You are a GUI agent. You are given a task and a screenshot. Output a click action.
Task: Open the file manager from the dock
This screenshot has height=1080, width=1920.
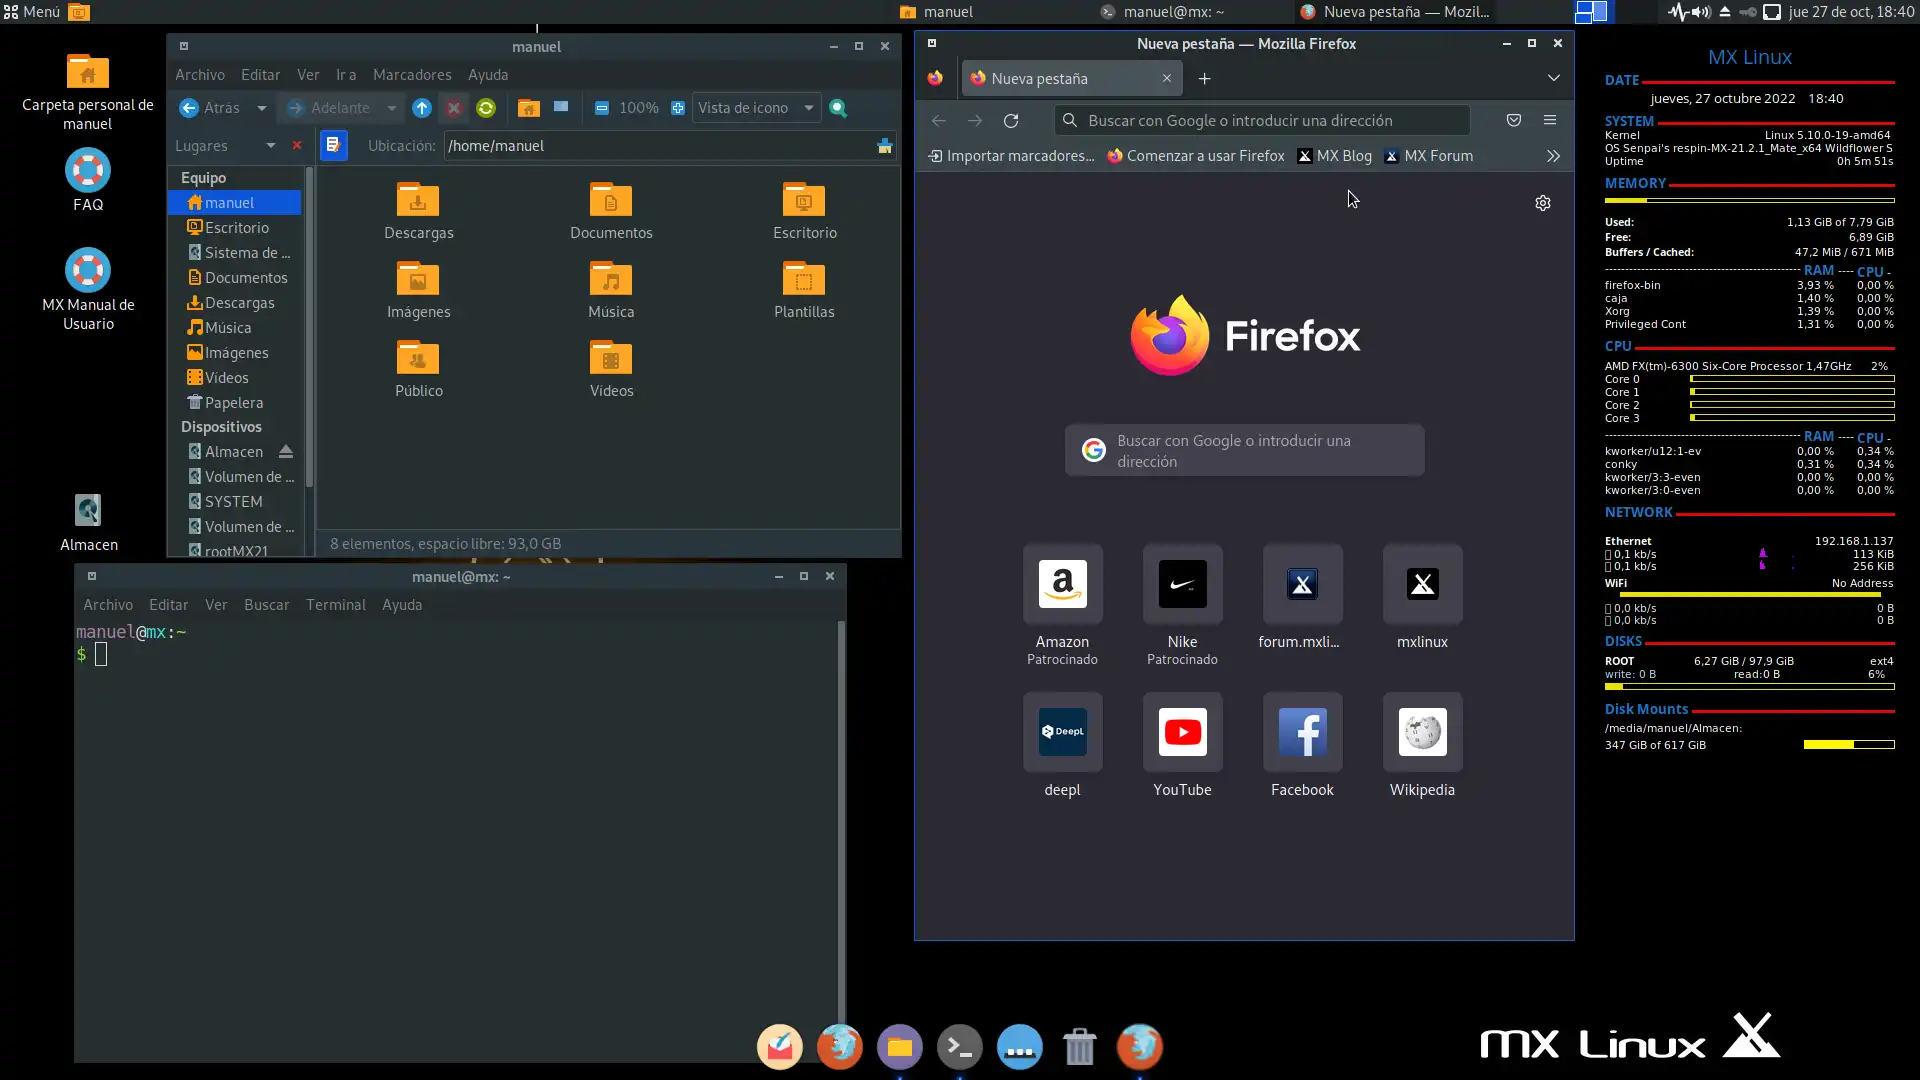tap(899, 1047)
